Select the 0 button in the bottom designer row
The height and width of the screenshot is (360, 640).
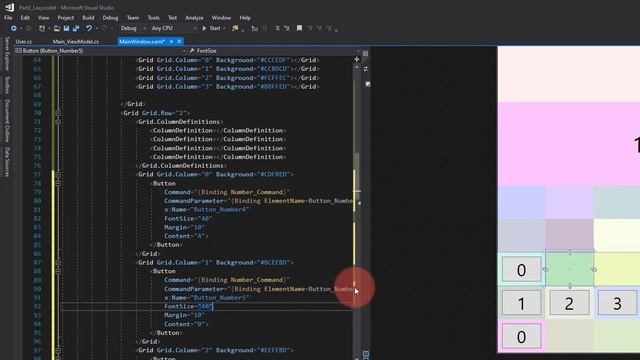pyautogui.click(x=521, y=337)
